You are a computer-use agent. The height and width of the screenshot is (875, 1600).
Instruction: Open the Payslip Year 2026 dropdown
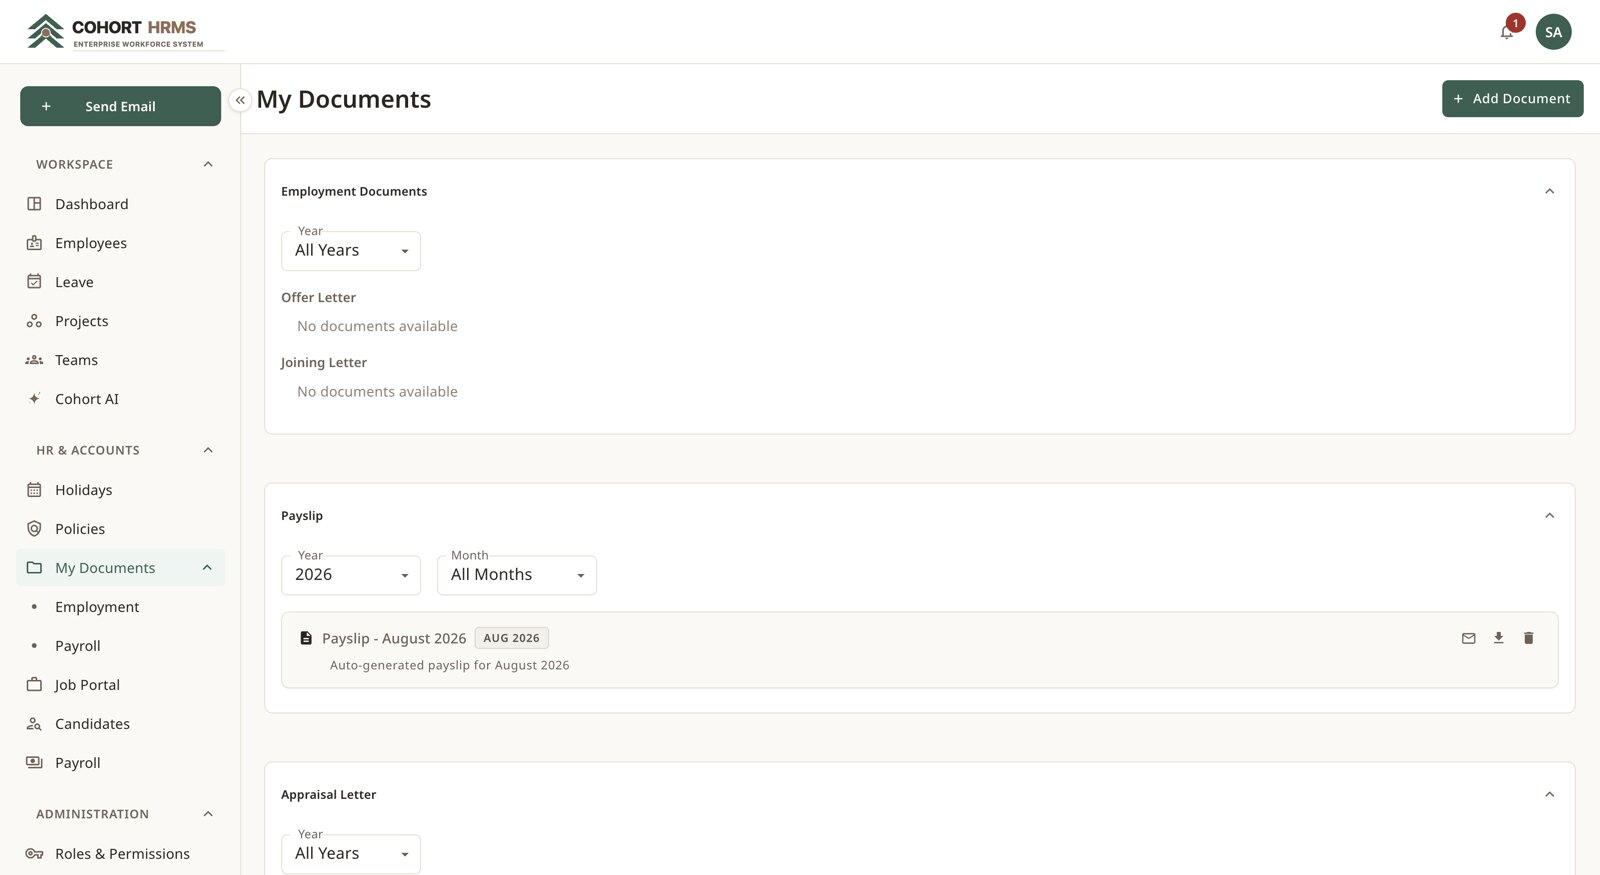point(351,575)
